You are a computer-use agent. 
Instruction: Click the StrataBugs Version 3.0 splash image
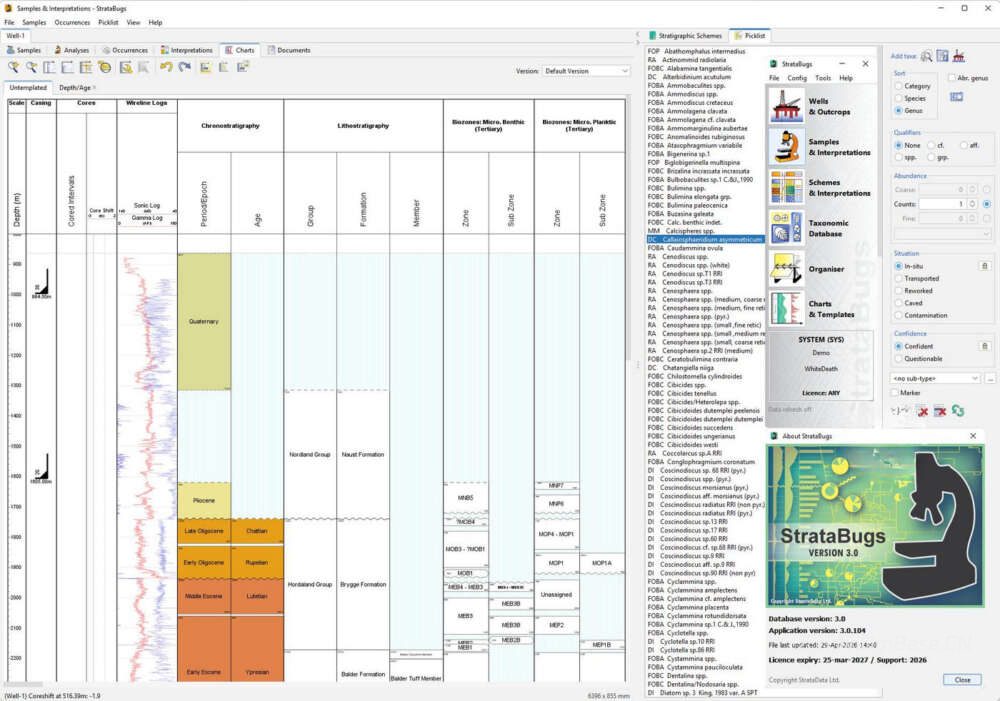[x=874, y=526]
